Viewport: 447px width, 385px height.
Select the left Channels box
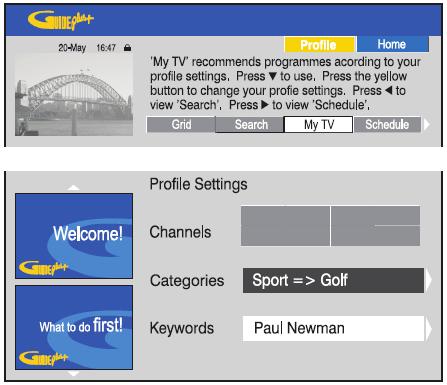pos(285,226)
